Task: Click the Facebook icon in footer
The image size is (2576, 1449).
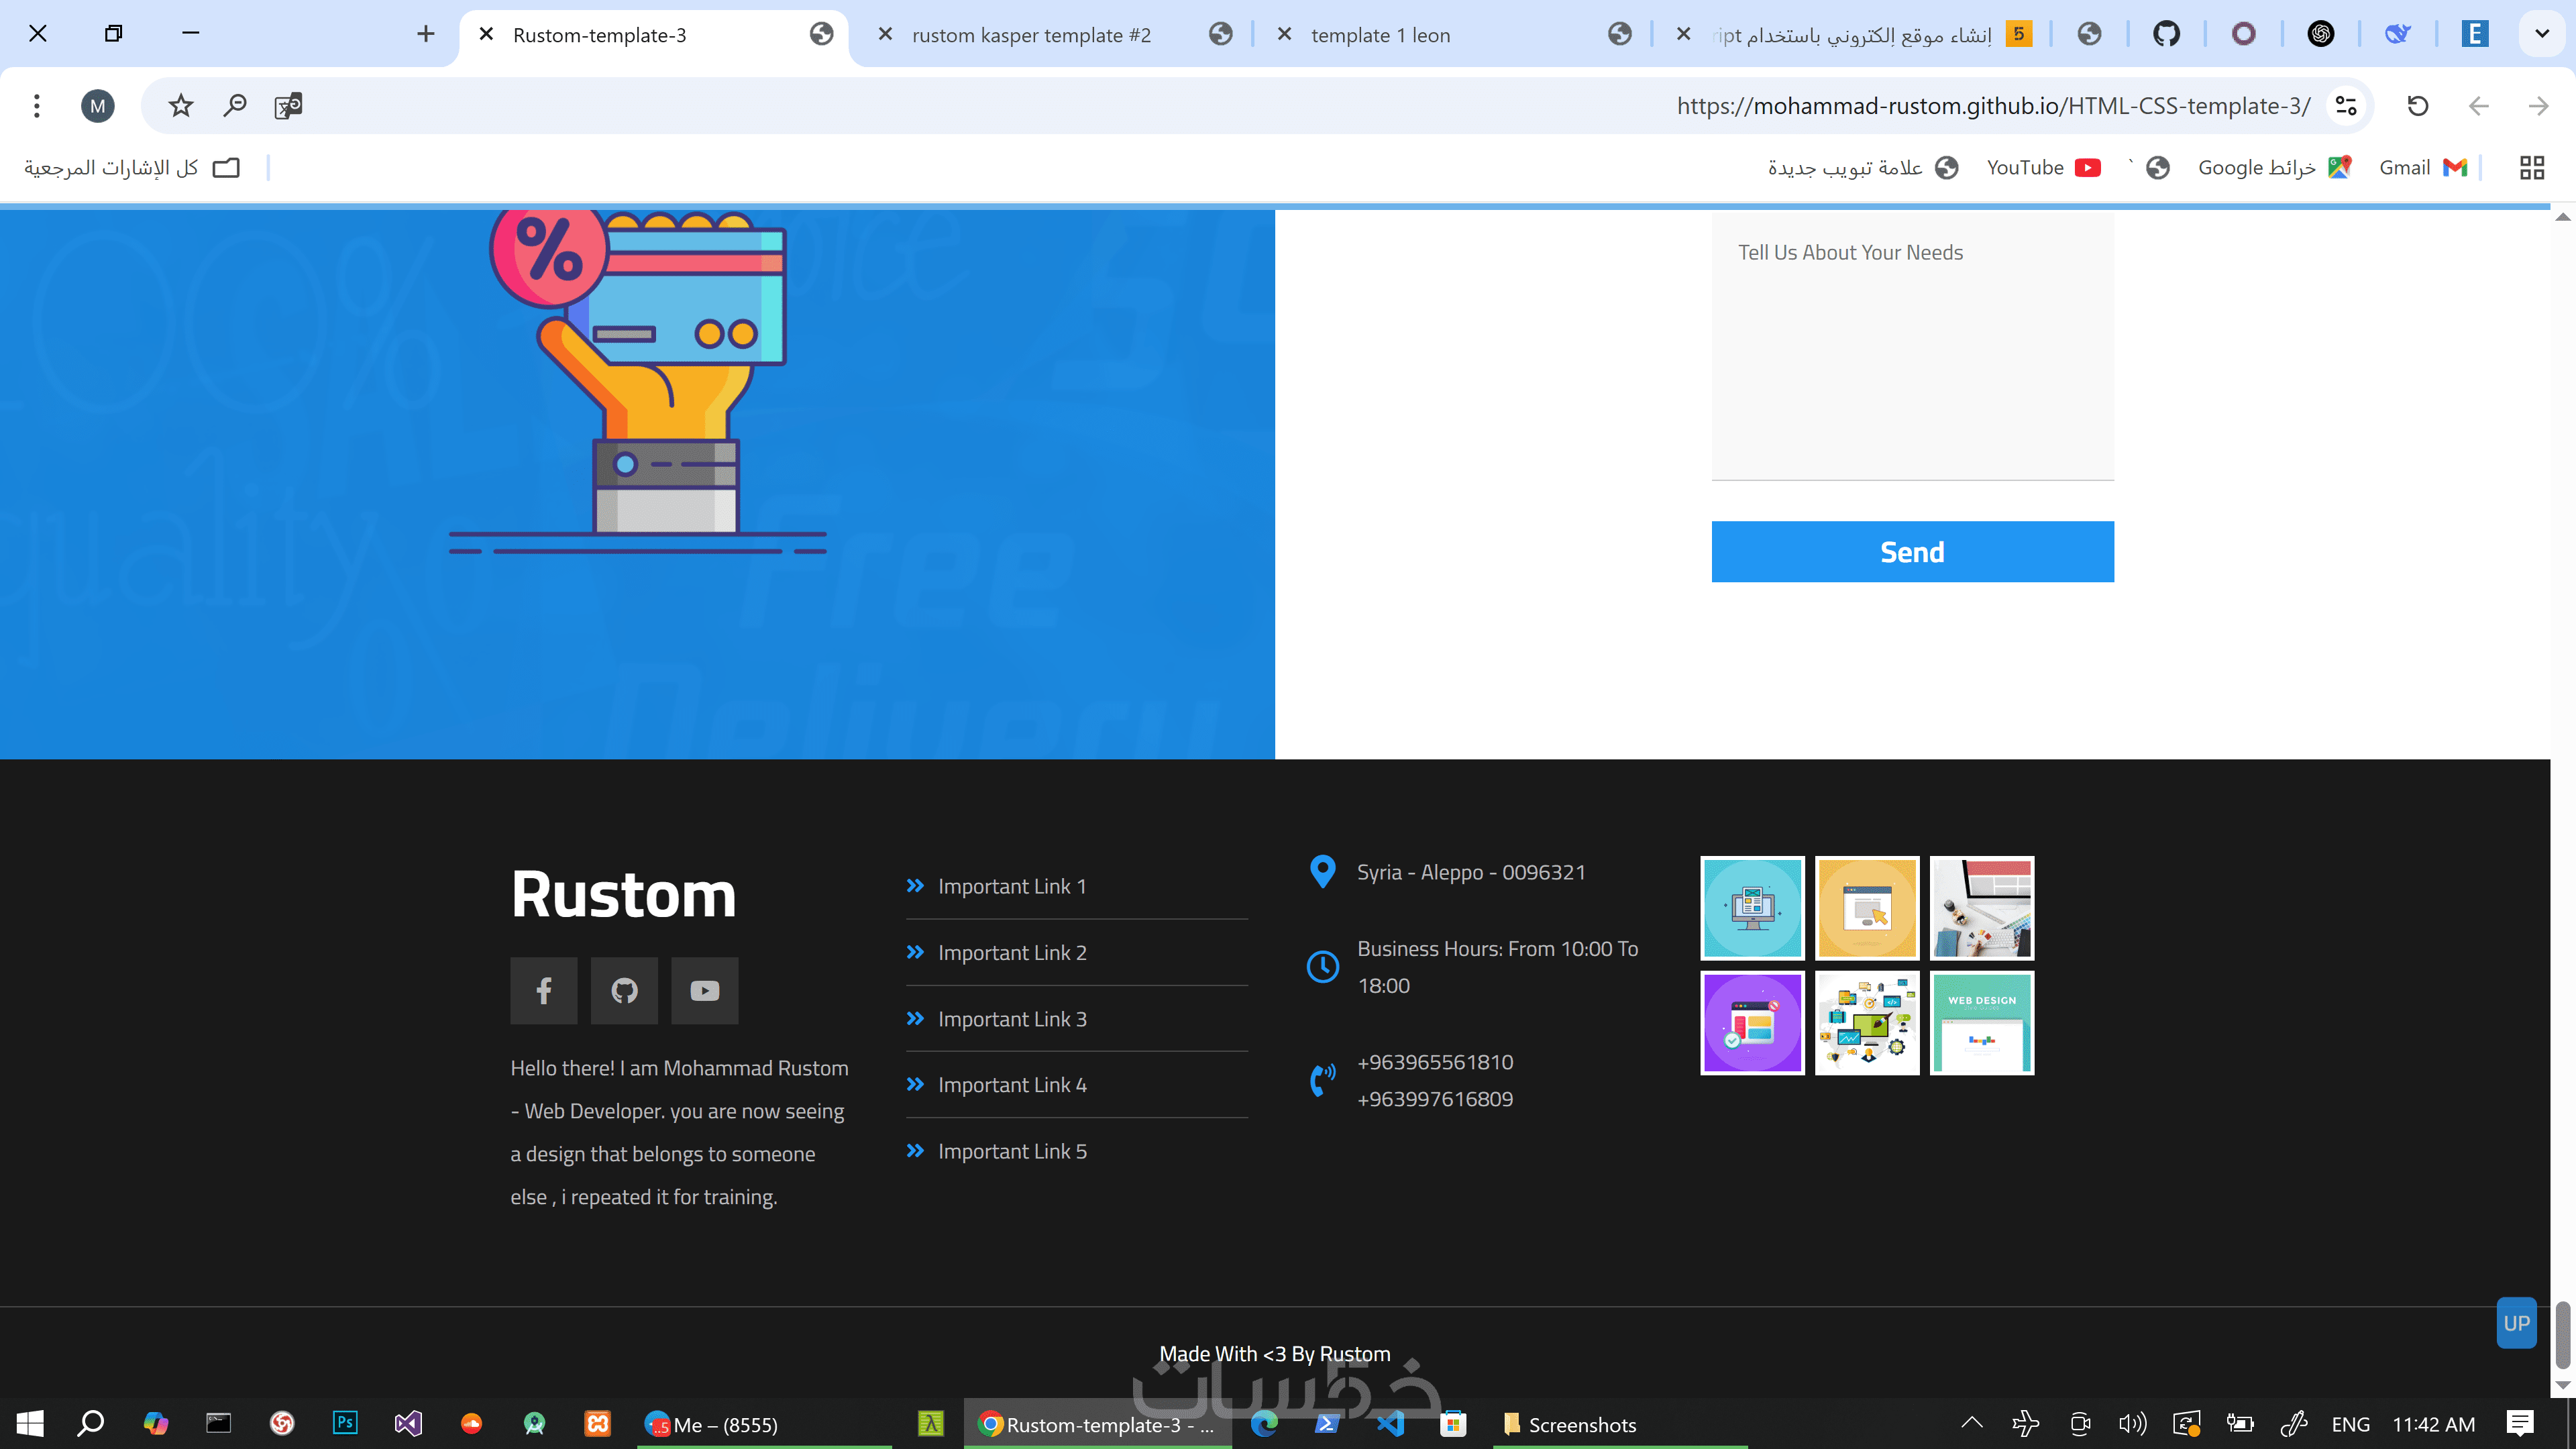Action: pos(543,990)
